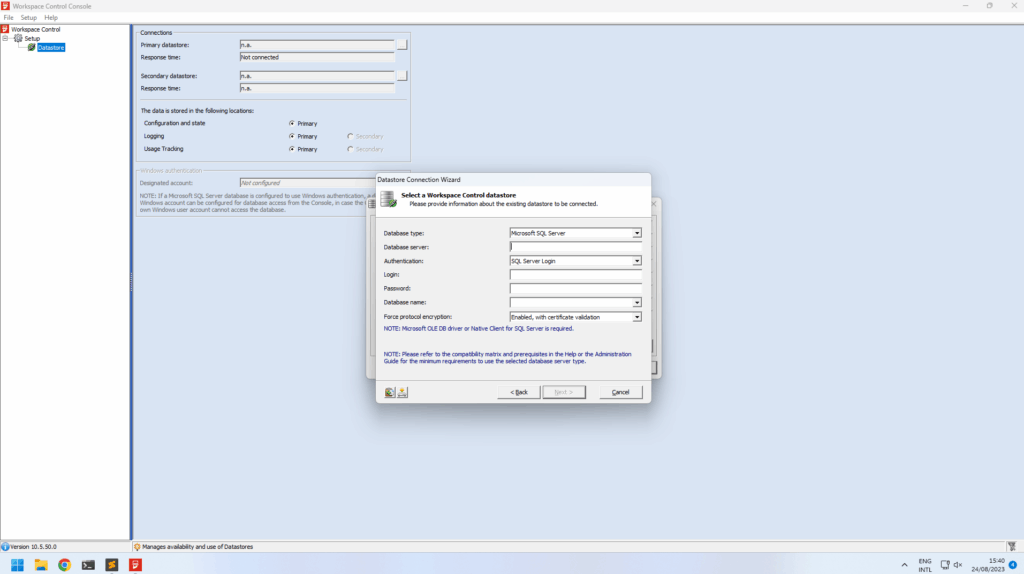Launch Google Chrome from the taskbar

[64, 565]
